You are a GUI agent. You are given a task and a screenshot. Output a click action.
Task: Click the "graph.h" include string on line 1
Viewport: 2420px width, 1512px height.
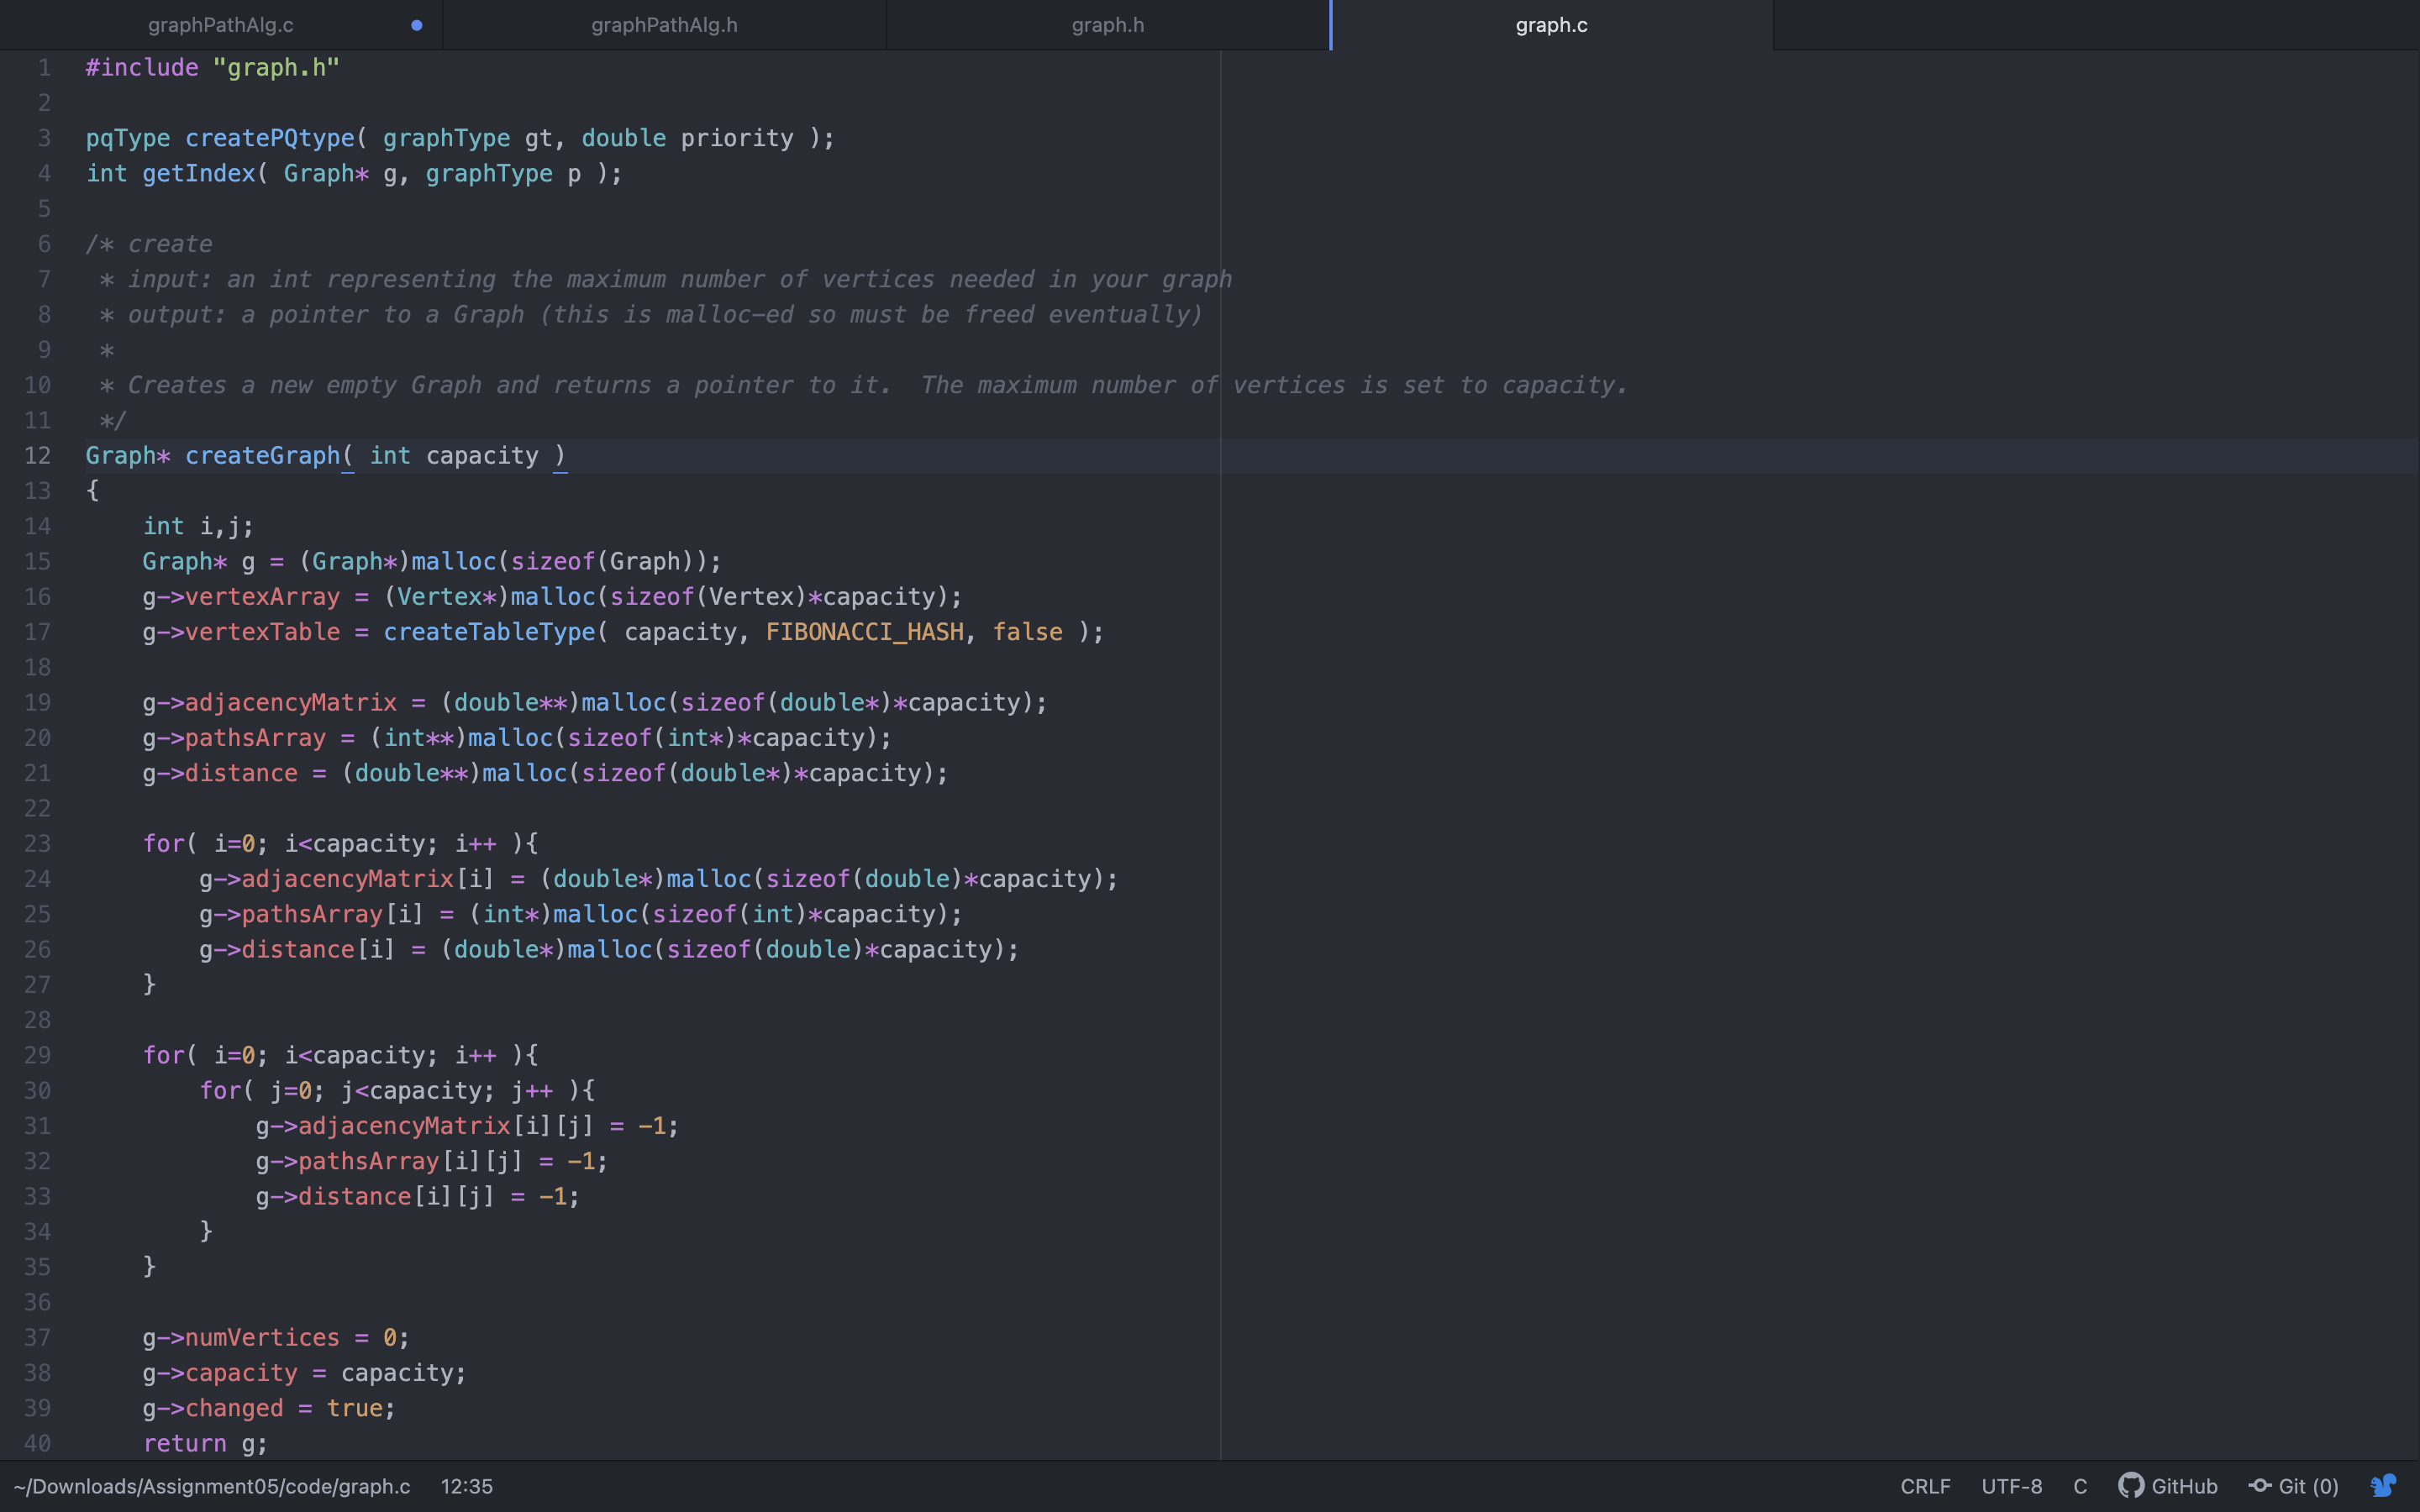pos(276,68)
